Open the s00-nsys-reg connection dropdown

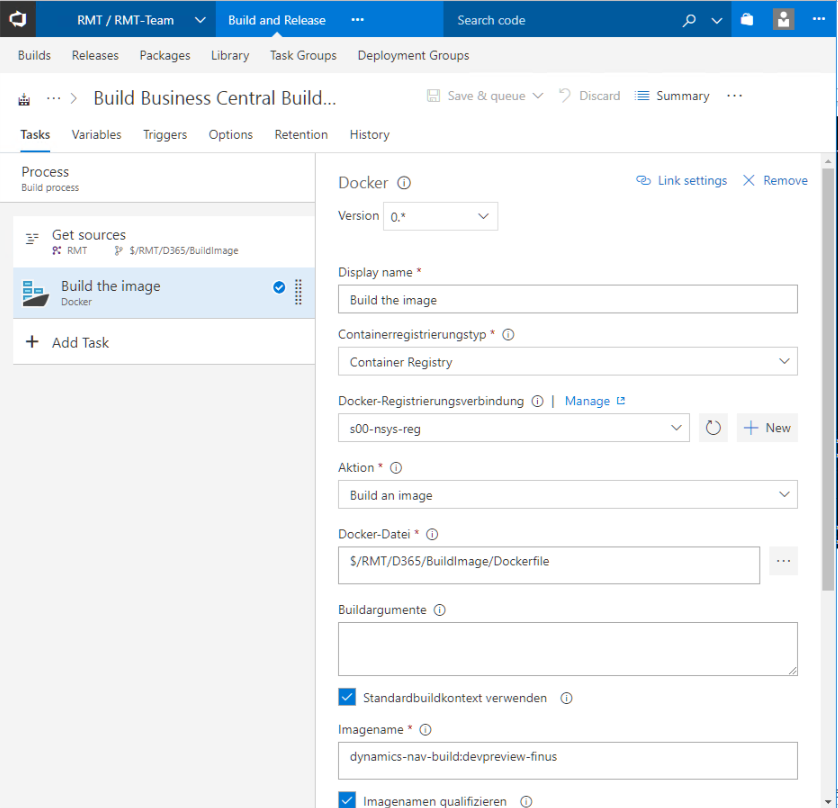(x=514, y=428)
